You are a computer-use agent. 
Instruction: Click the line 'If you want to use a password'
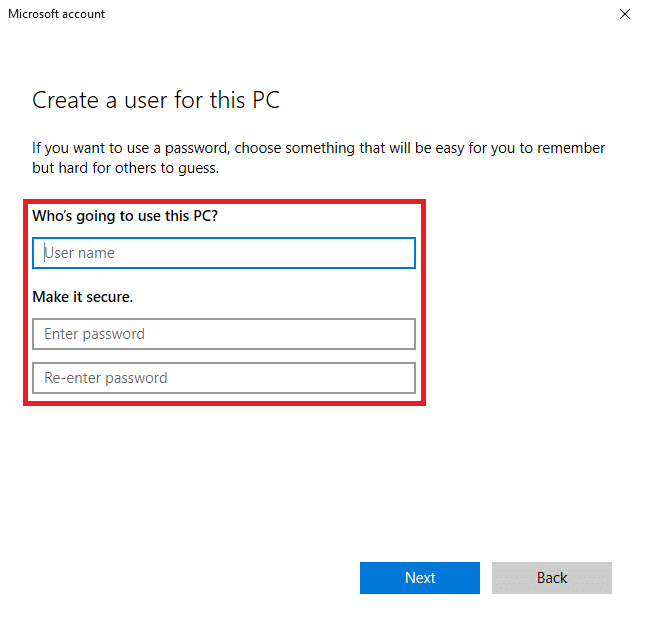point(318,148)
